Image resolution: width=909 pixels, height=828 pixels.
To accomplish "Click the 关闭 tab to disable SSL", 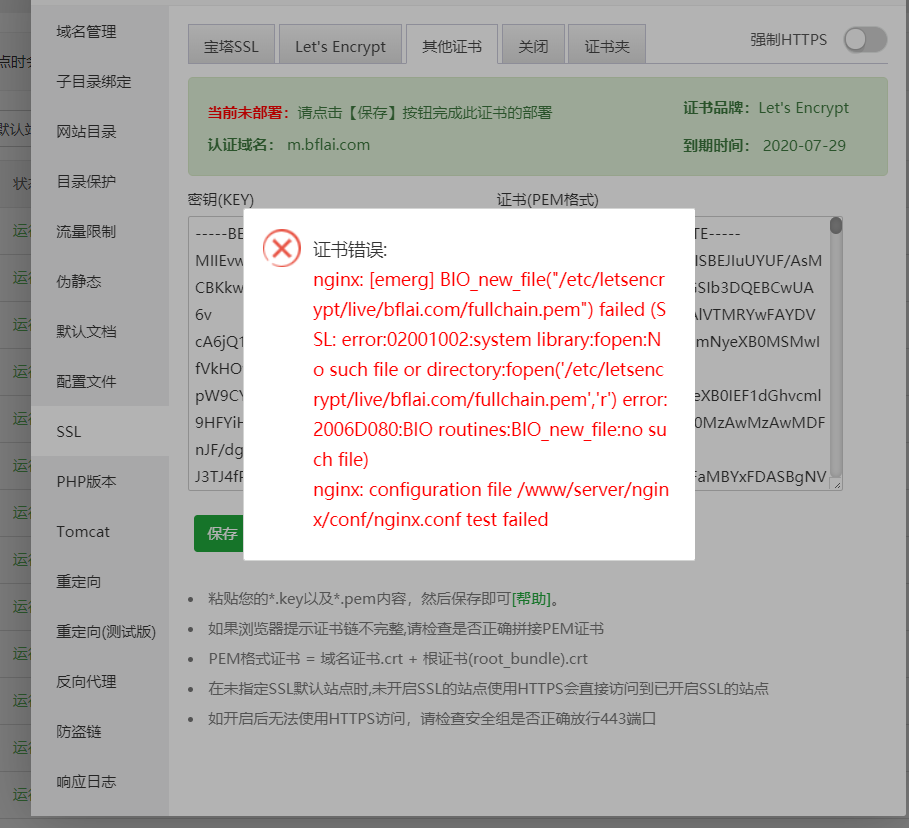I will coord(533,44).
